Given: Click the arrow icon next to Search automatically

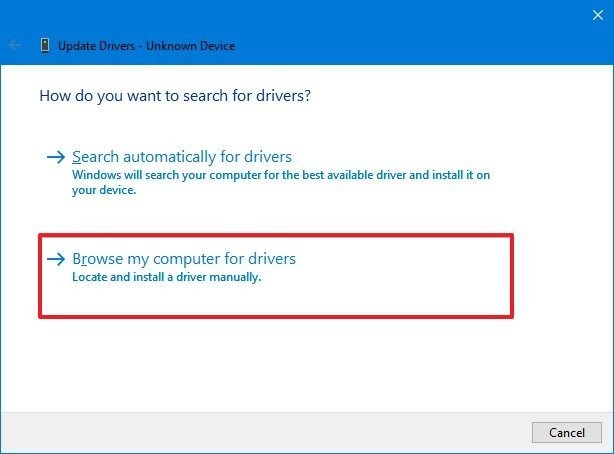Looking at the screenshot, I should [x=57, y=158].
